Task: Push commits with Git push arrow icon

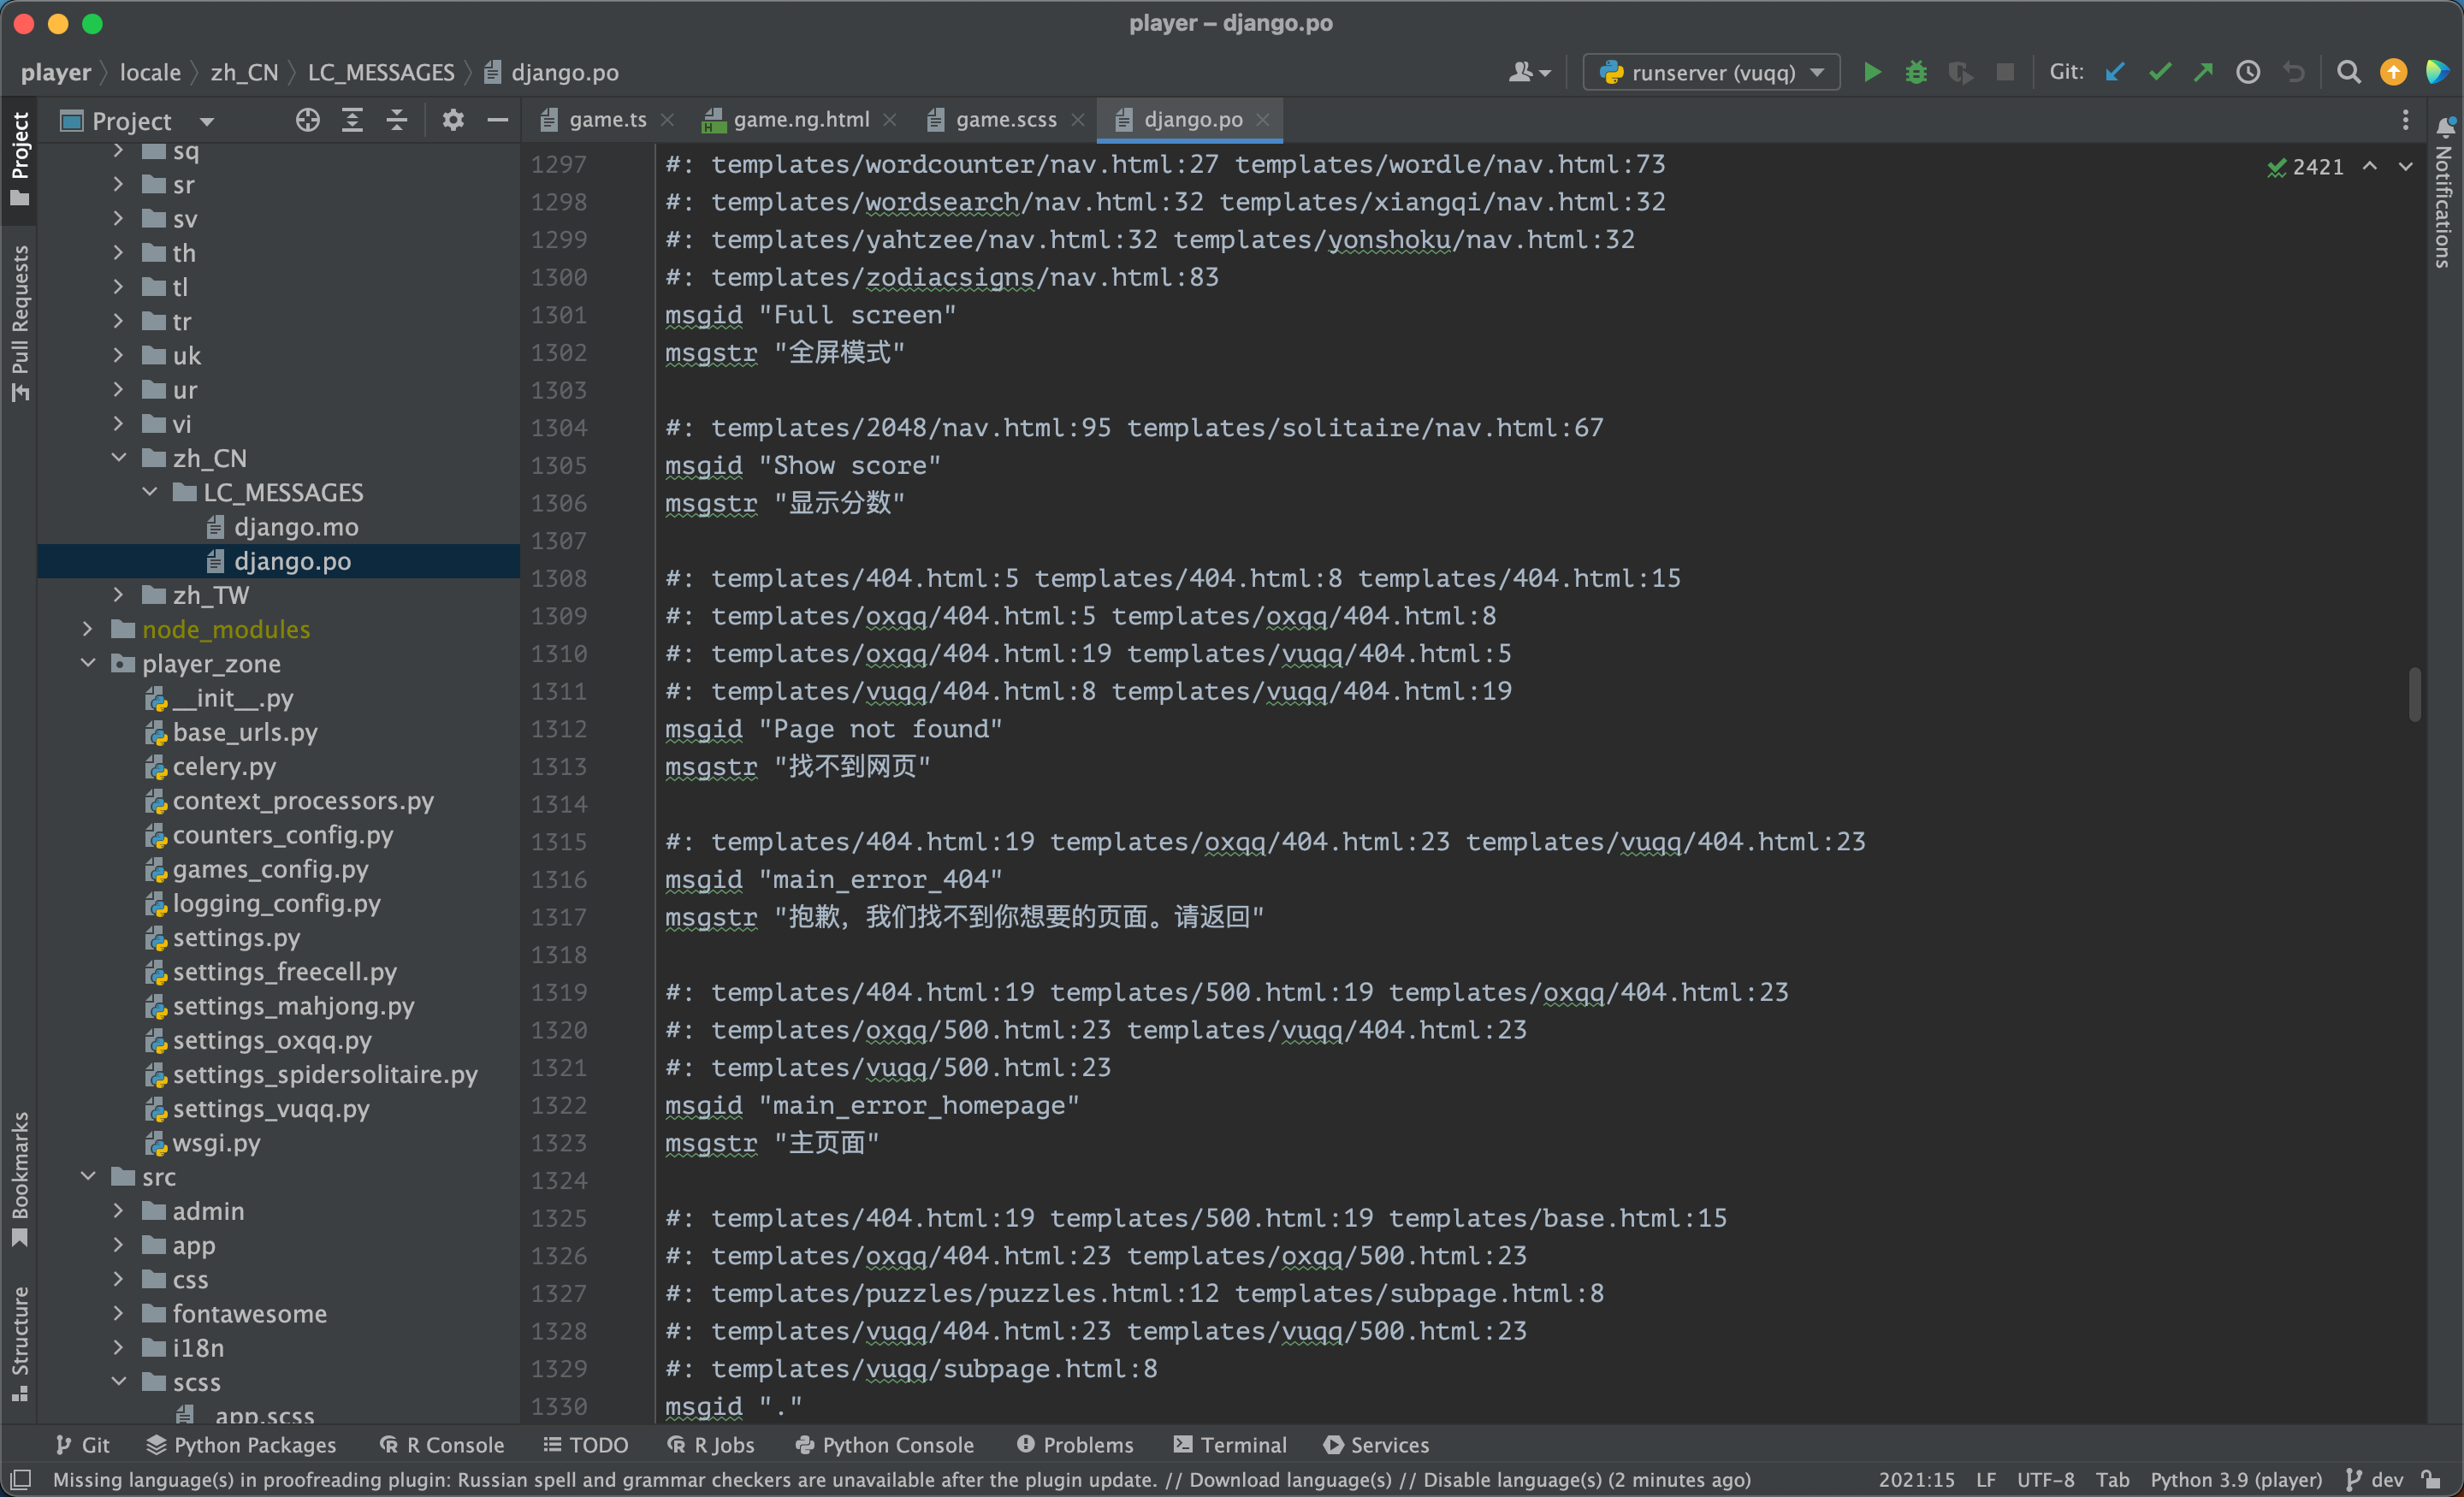Action: [x=2203, y=72]
